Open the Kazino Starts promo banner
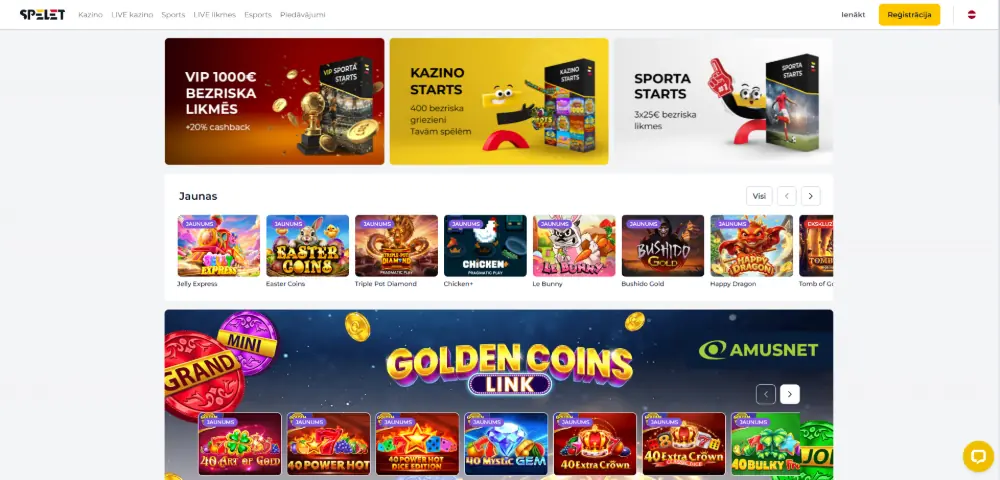Image resolution: width=1000 pixels, height=480 pixels. pos(499,101)
